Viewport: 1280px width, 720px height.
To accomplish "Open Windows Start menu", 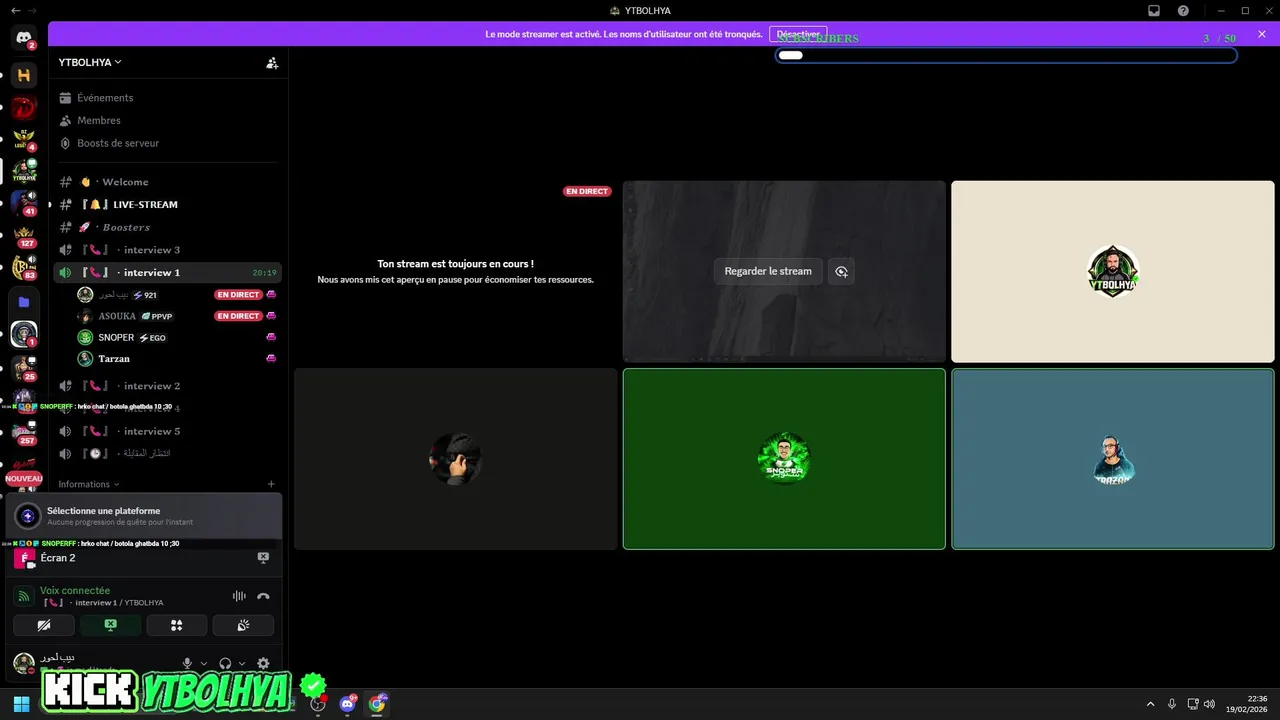I will coord(22,703).
